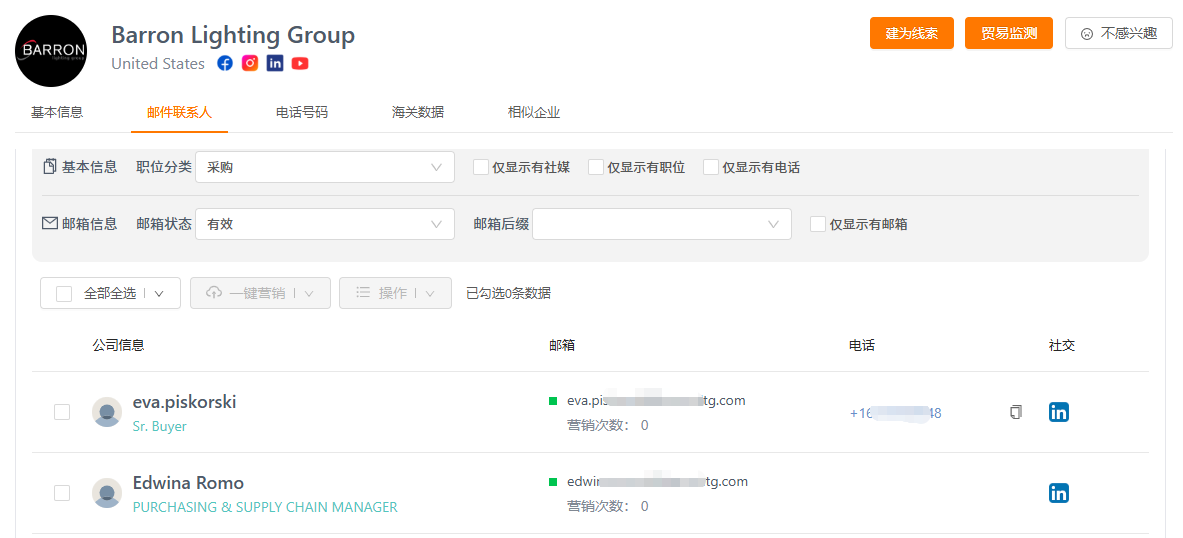Open 邮箱状态 dropdown showing 有效

click(325, 224)
